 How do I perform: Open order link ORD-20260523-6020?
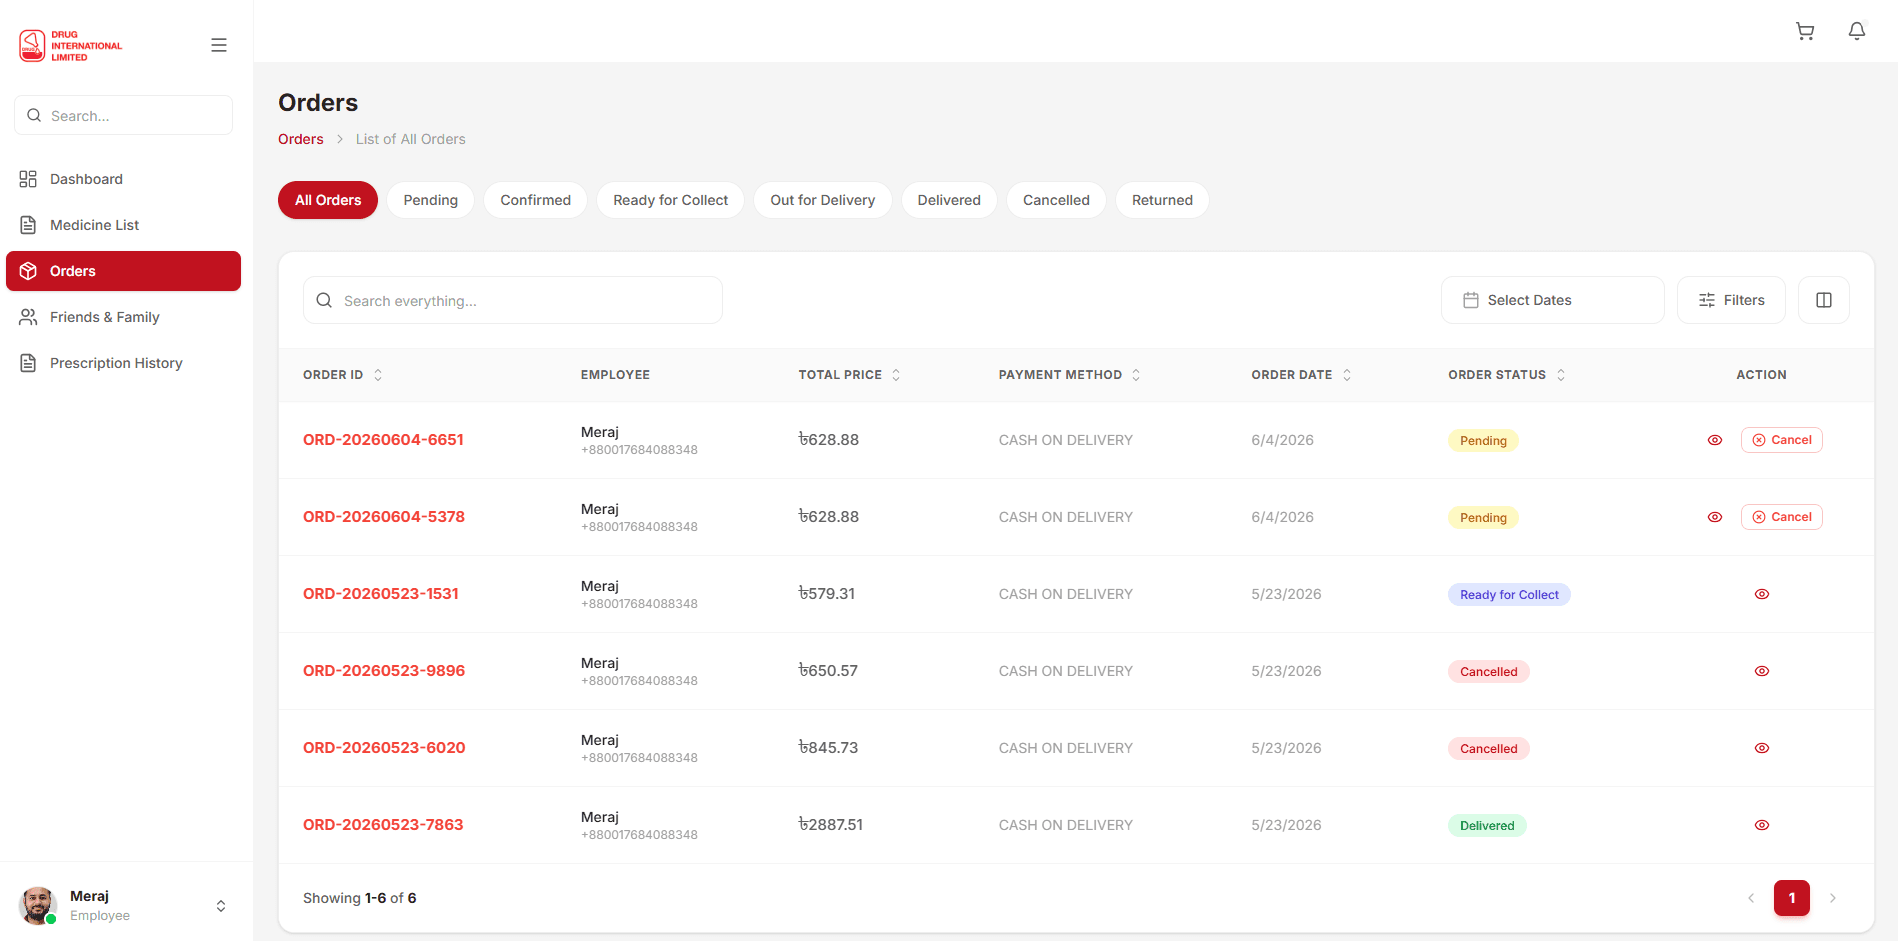(x=384, y=748)
